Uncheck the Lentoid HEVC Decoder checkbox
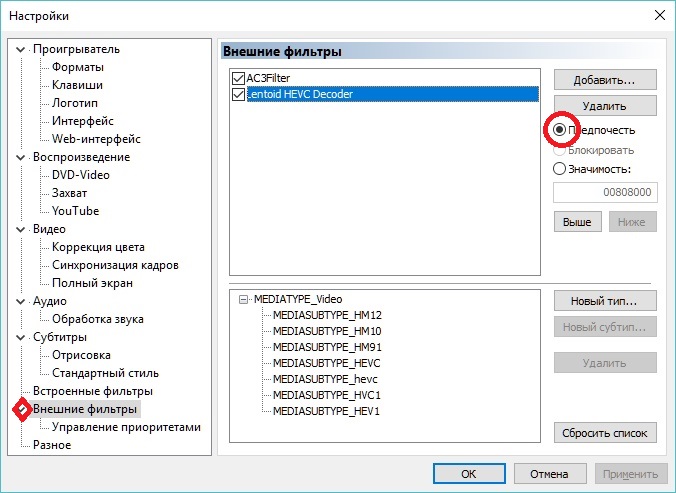 (238, 94)
